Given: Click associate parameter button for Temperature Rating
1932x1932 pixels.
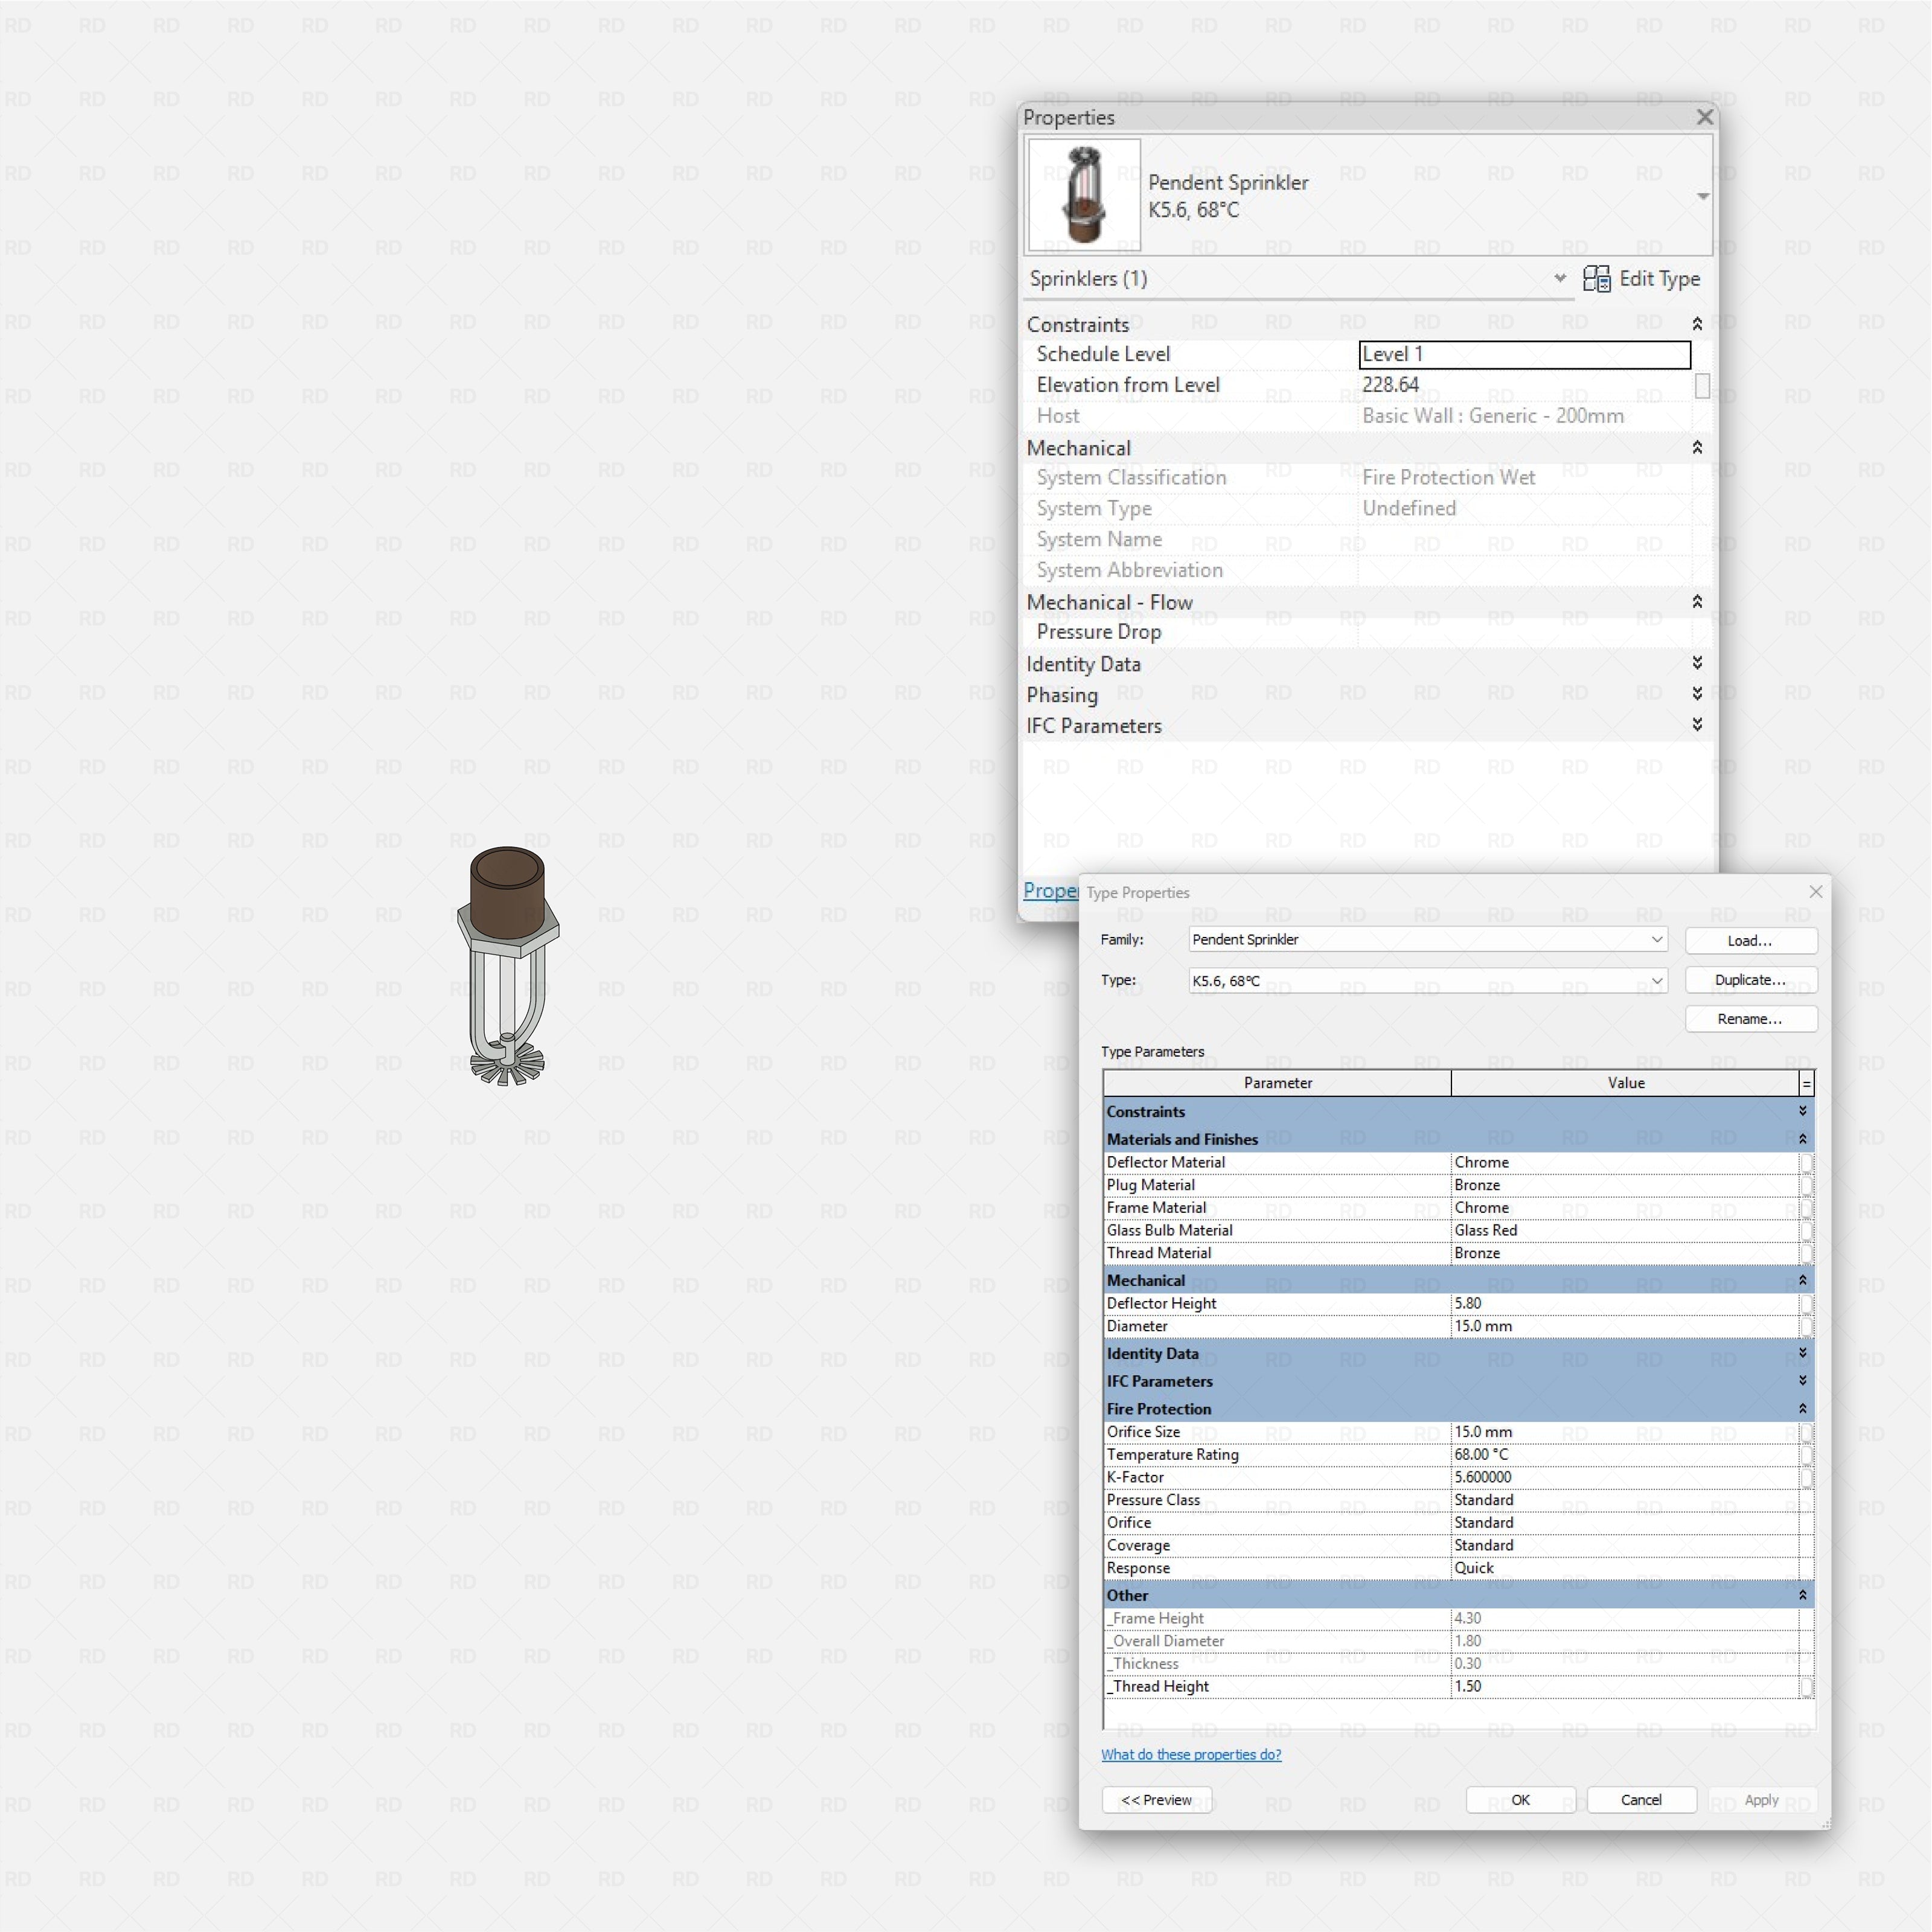Looking at the screenshot, I should tap(1806, 1455).
